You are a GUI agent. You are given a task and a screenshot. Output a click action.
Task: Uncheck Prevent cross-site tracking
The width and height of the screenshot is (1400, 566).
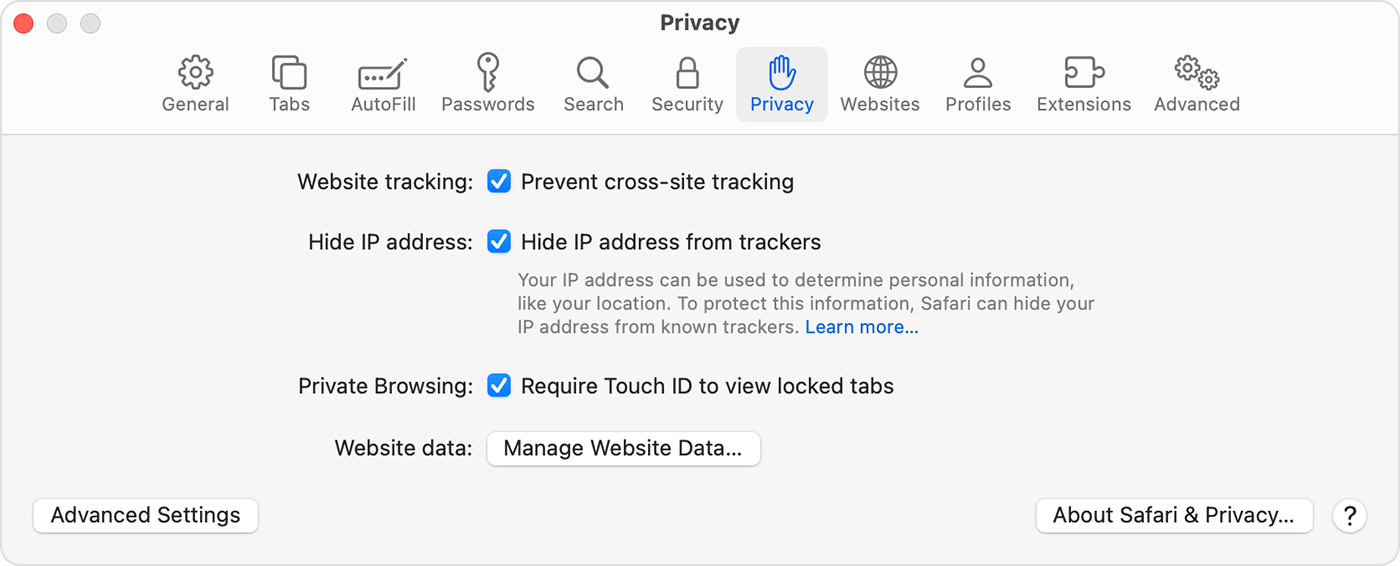tap(499, 182)
